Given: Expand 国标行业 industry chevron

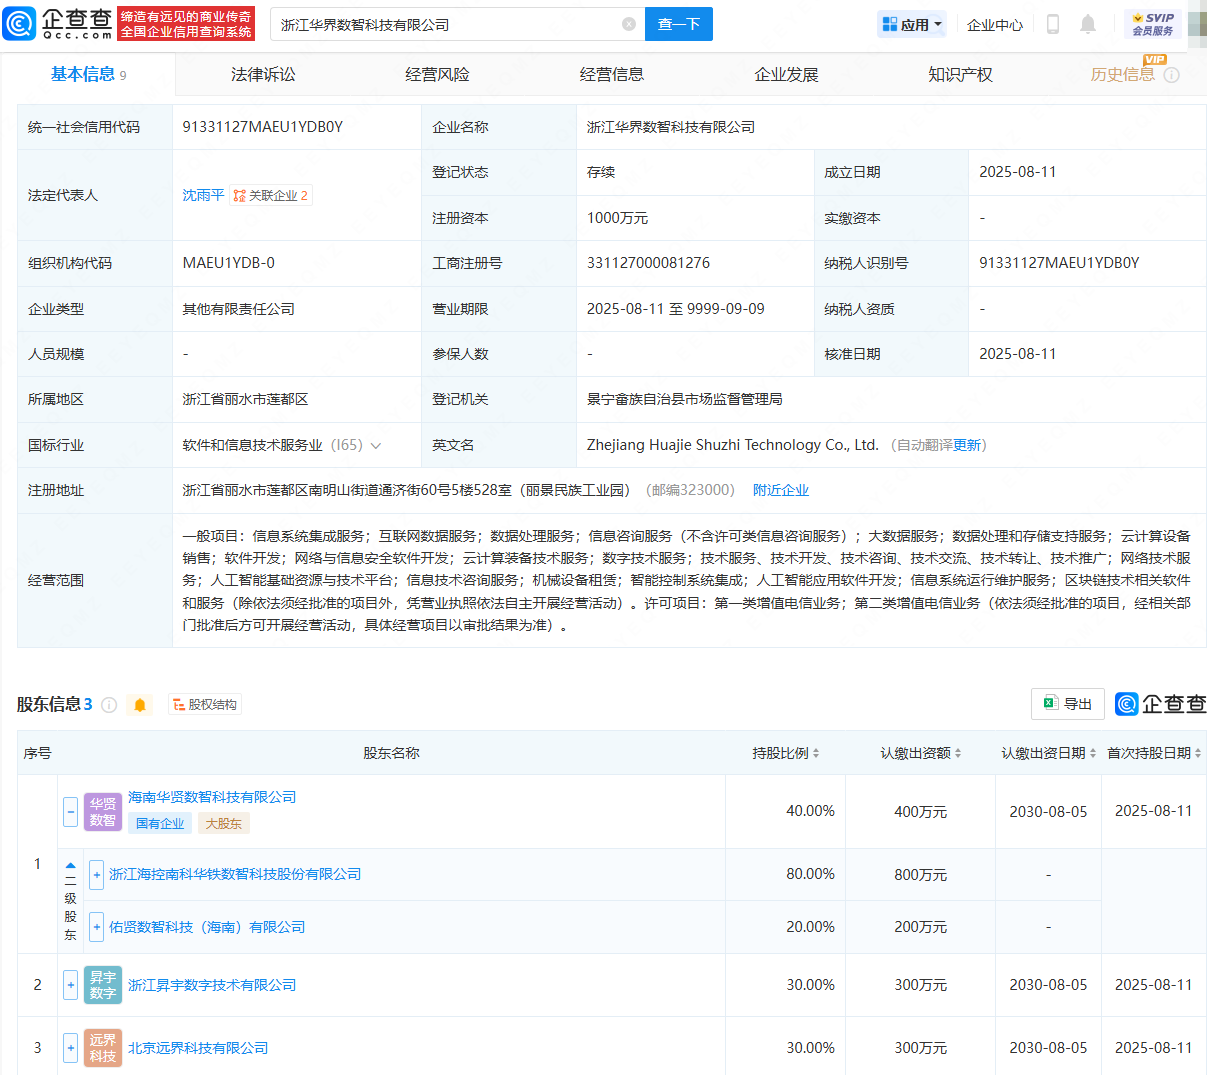Looking at the screenshot, I should coord(376,446).
